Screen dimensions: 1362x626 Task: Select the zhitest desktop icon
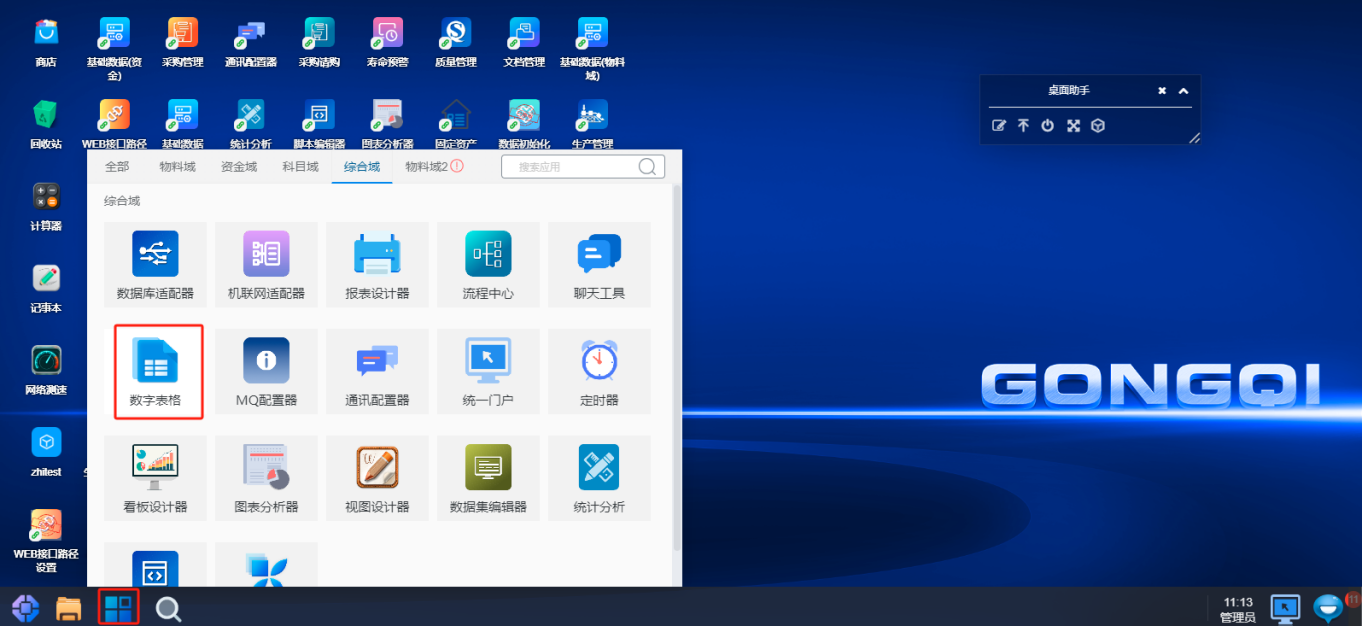[x=46, y=452]
